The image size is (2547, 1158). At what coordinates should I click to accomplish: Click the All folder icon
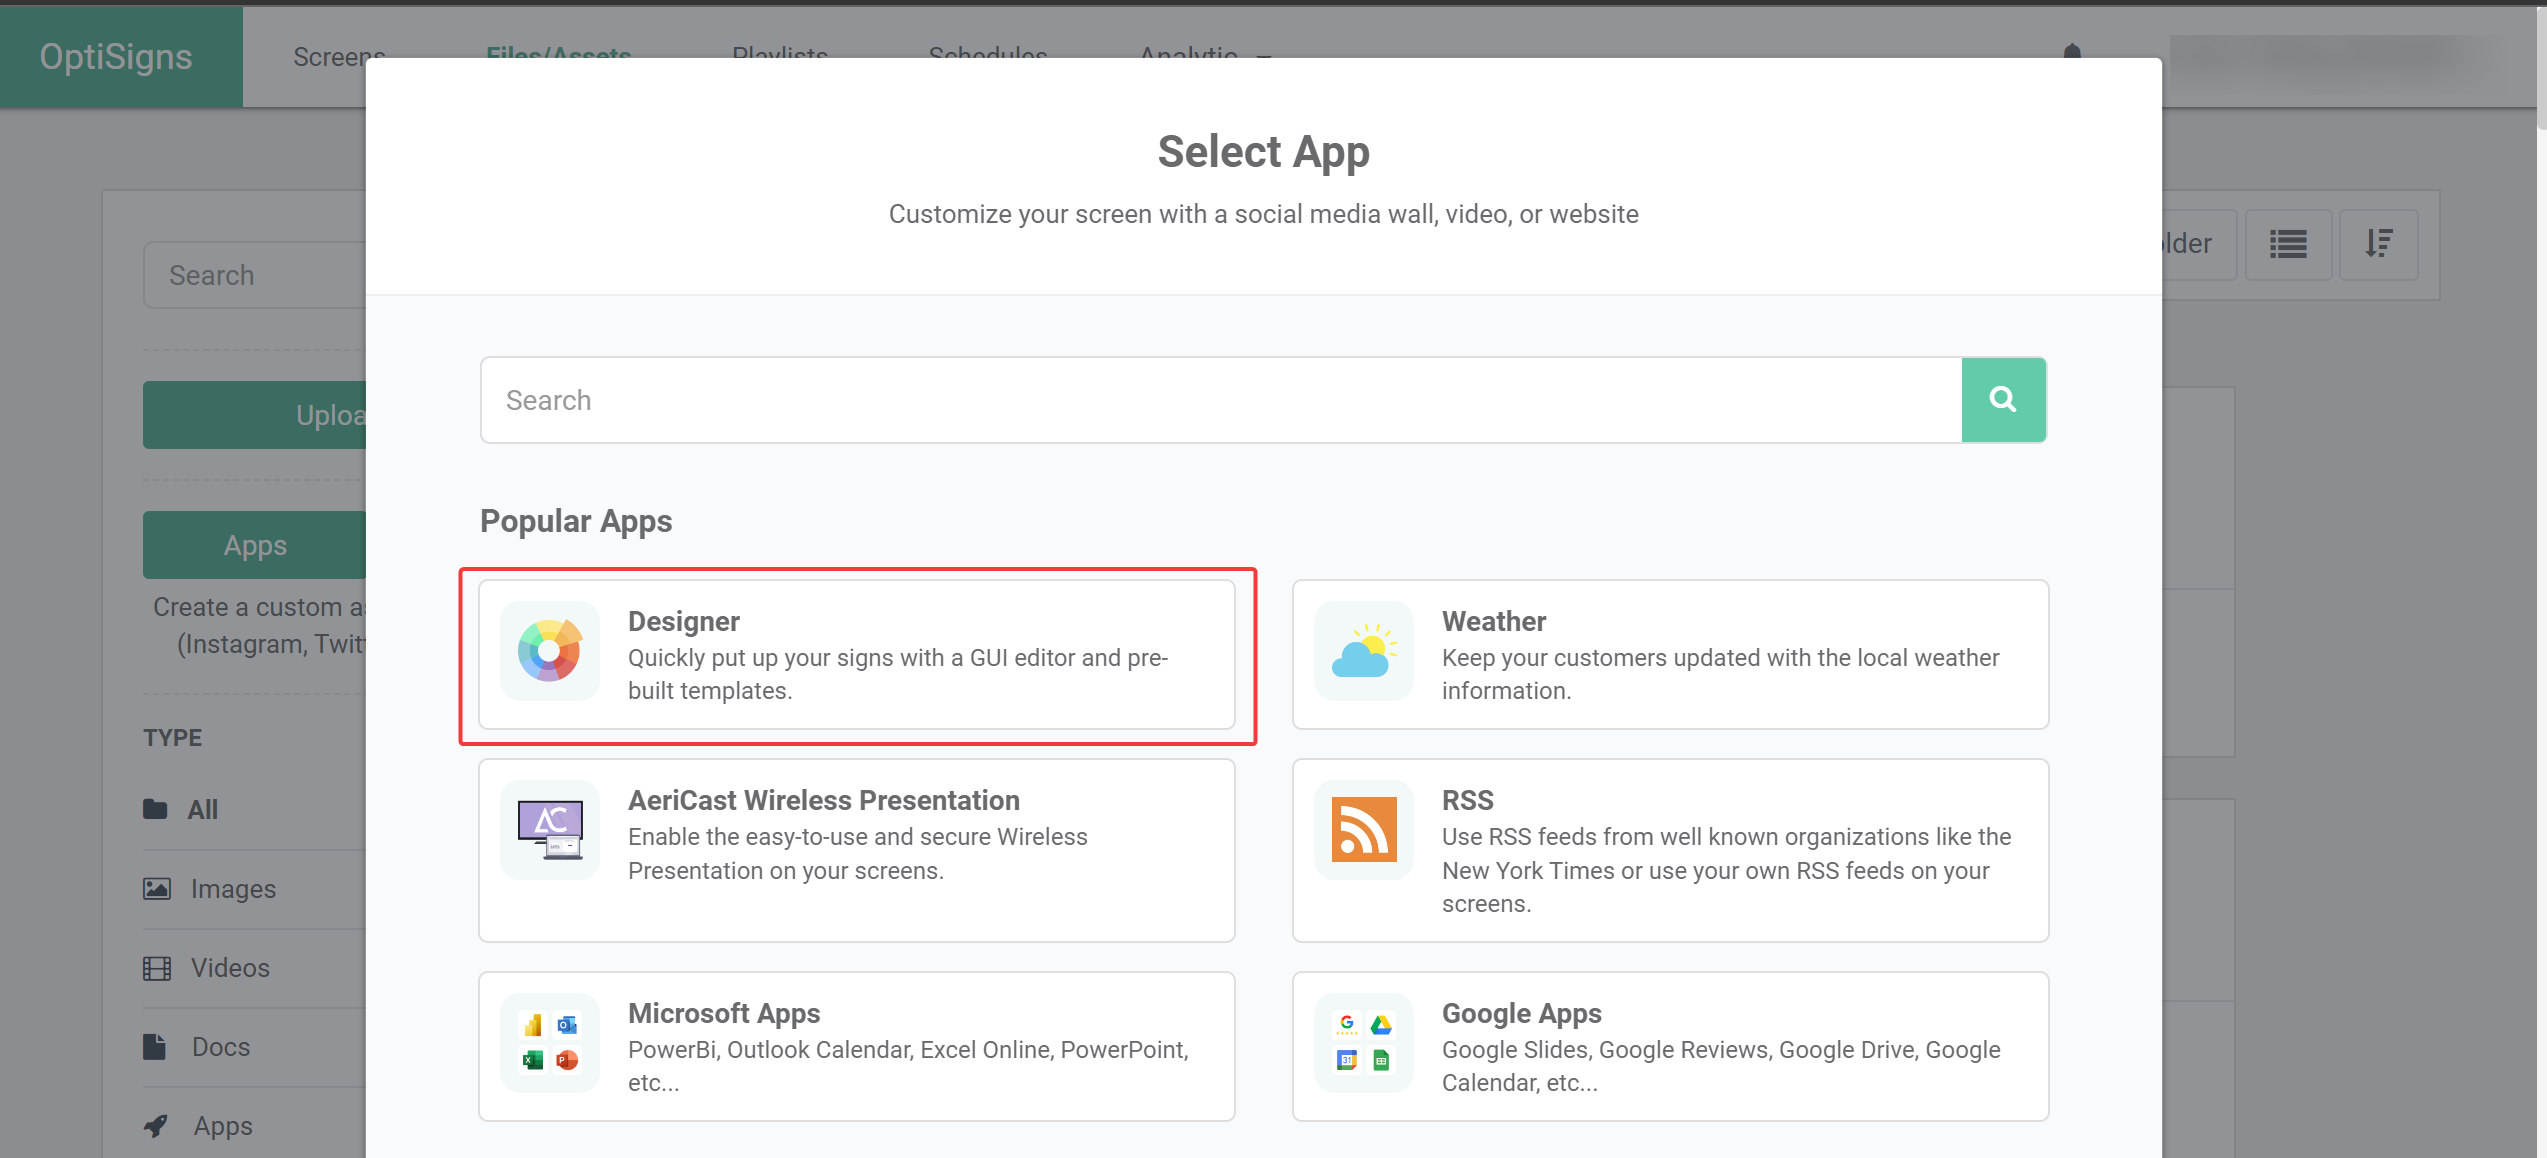155,809
